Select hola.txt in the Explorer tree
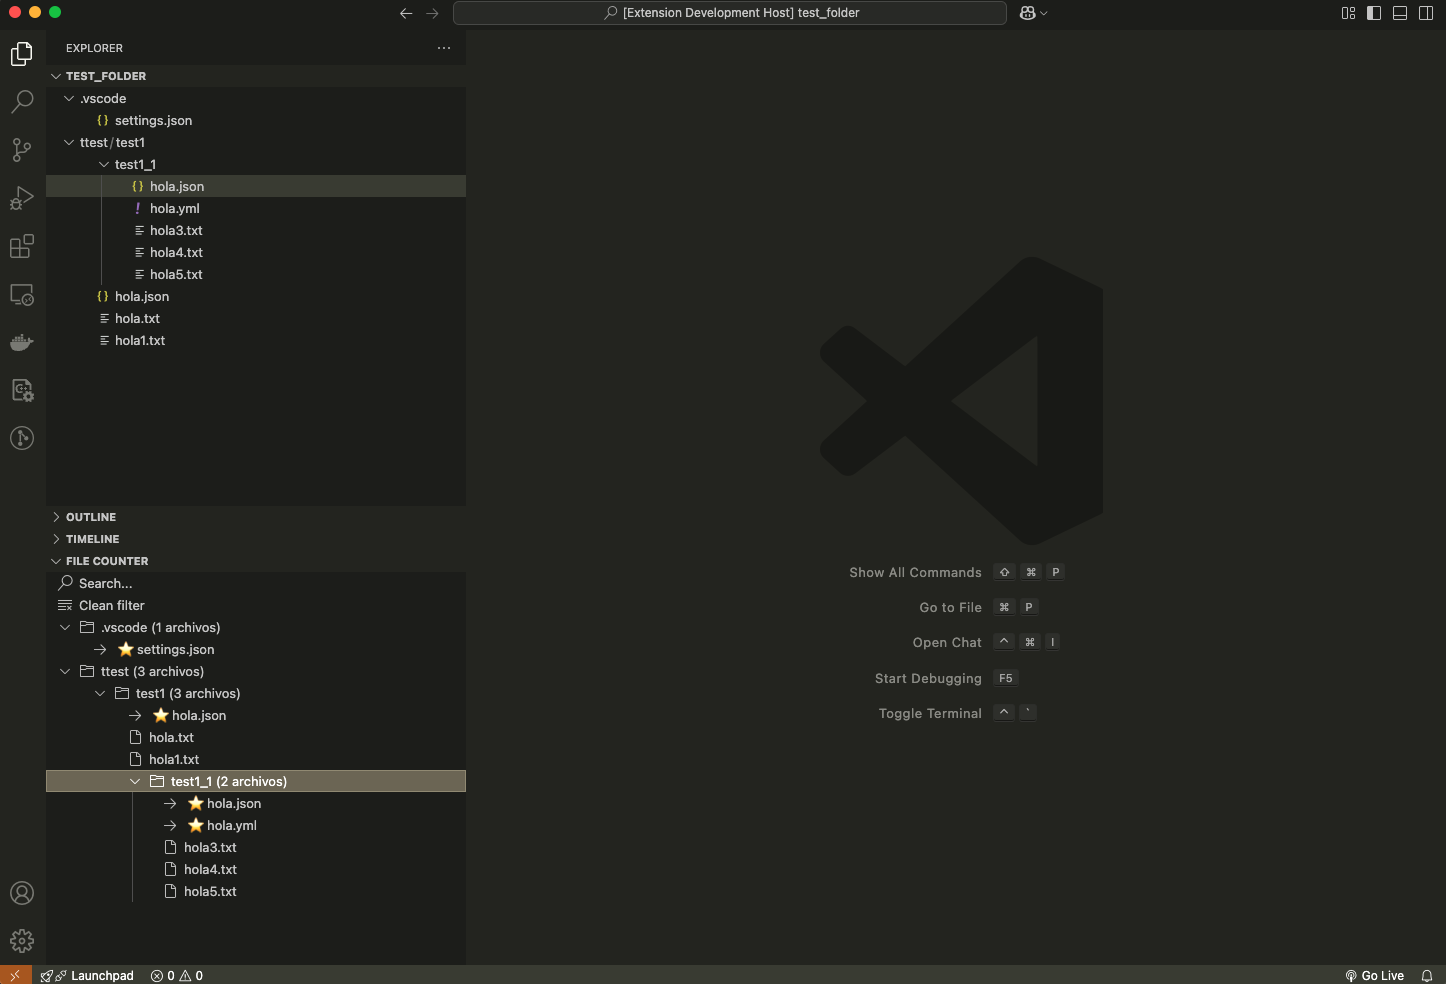 tap(256, 318)
